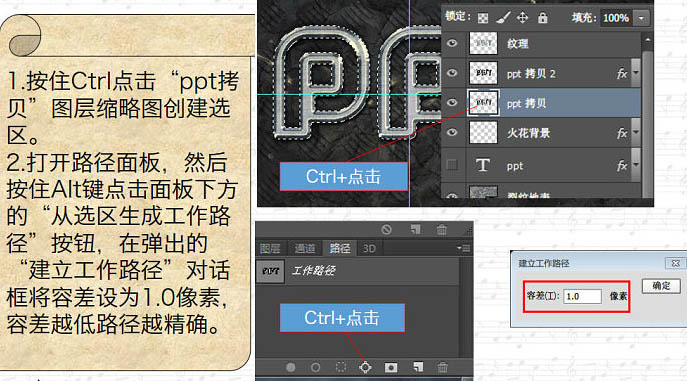The image size is (687, 381).
Task: Click the add layer mask icon in paths panel
Action: coord(391,367)
